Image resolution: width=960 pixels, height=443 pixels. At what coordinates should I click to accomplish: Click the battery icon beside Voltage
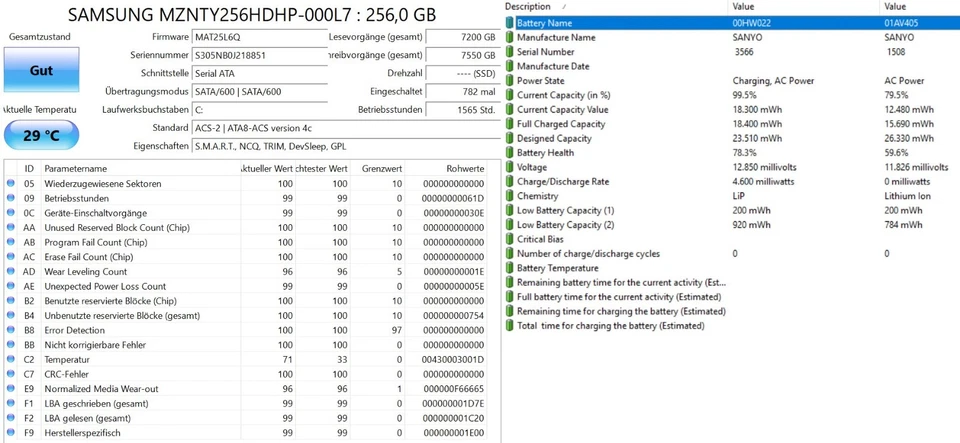tap(509, 167)
